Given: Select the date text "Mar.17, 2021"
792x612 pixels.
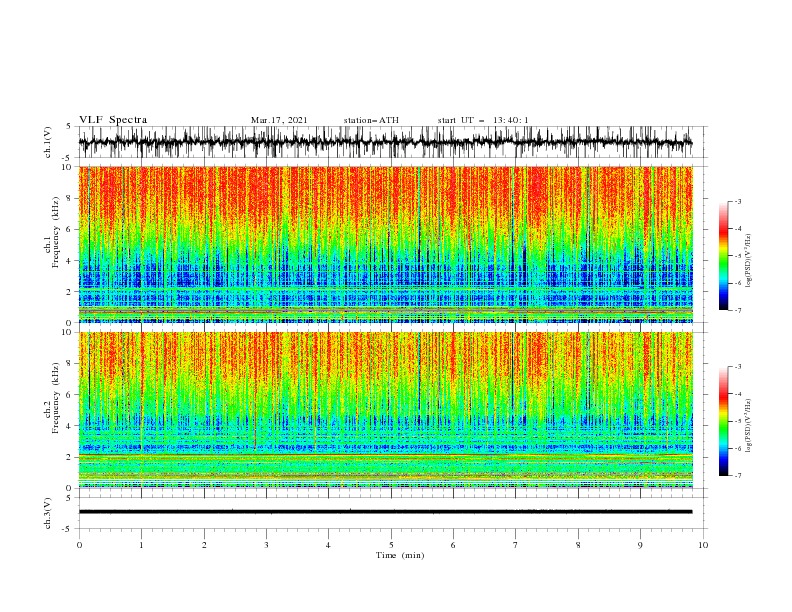Looking at the screenshot, I should pyautogui.click(x=279, y=120).
